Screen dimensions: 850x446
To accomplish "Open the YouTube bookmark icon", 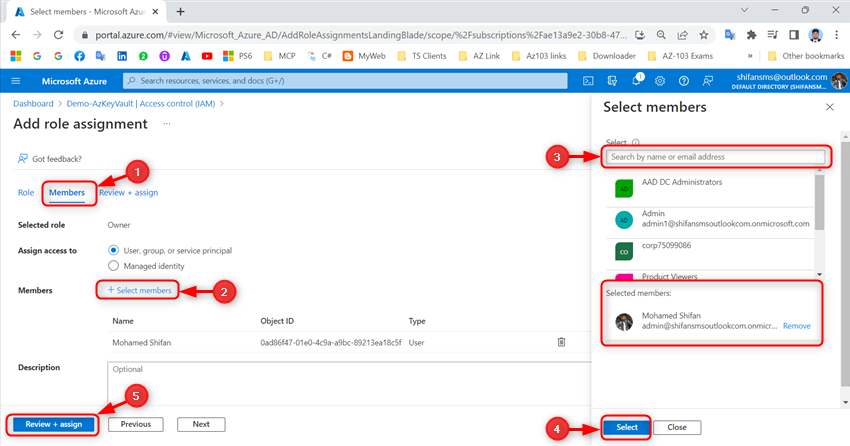I will click(207, 56).
